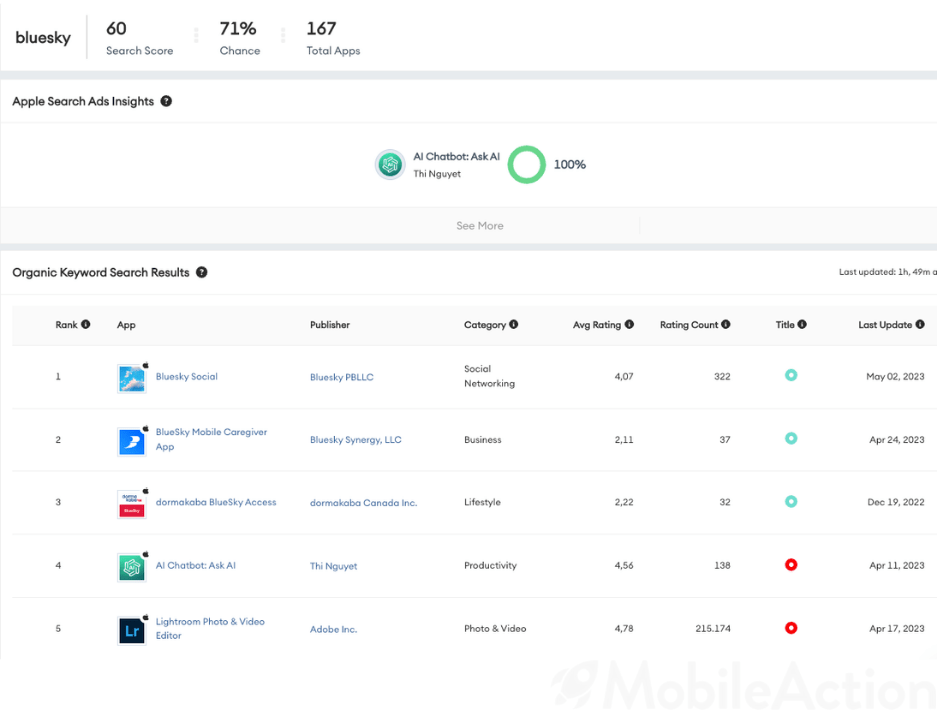Click the BlueSky Mobile Caregiver app icon
Viewport: 941px width, 717px height.
click(x=131, y=442)
